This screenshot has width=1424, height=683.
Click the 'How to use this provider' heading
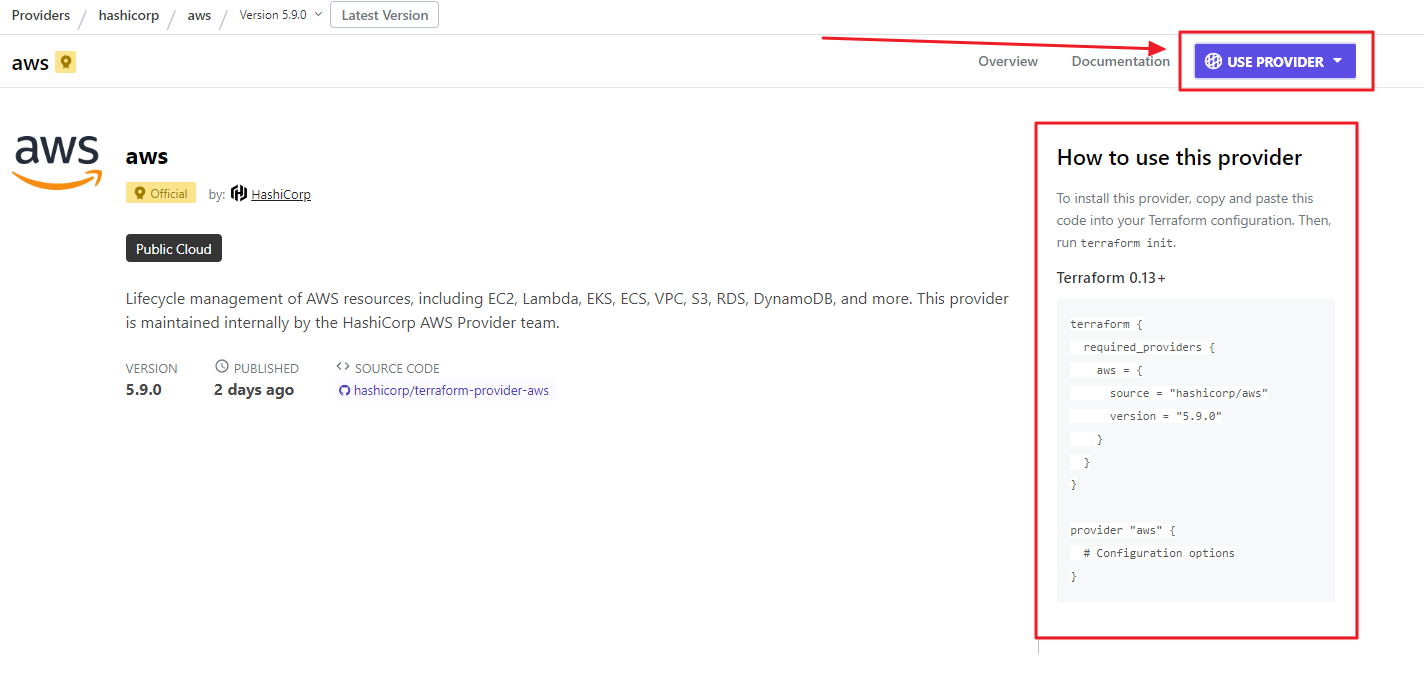point(1180,157)
